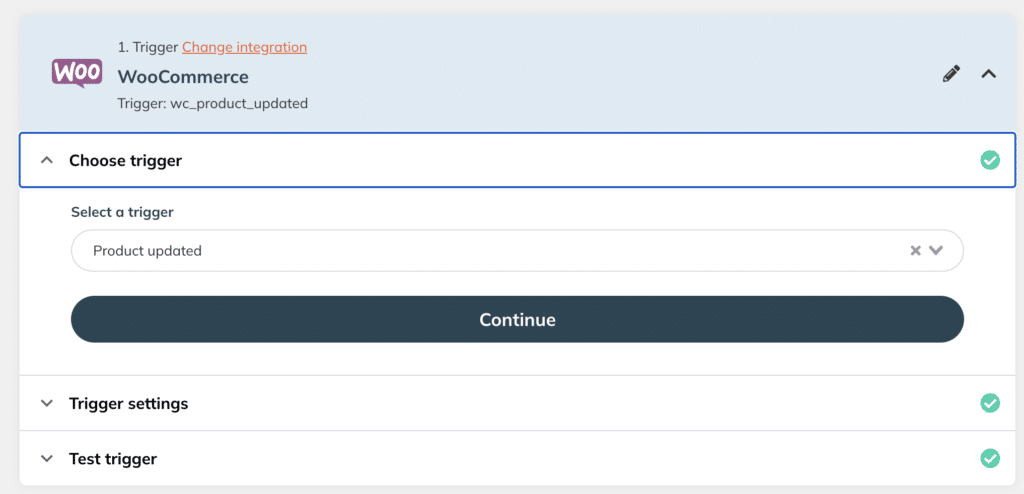
Task: Click the green checkmark beside Choose trigger
Action: tap(990, 160)
